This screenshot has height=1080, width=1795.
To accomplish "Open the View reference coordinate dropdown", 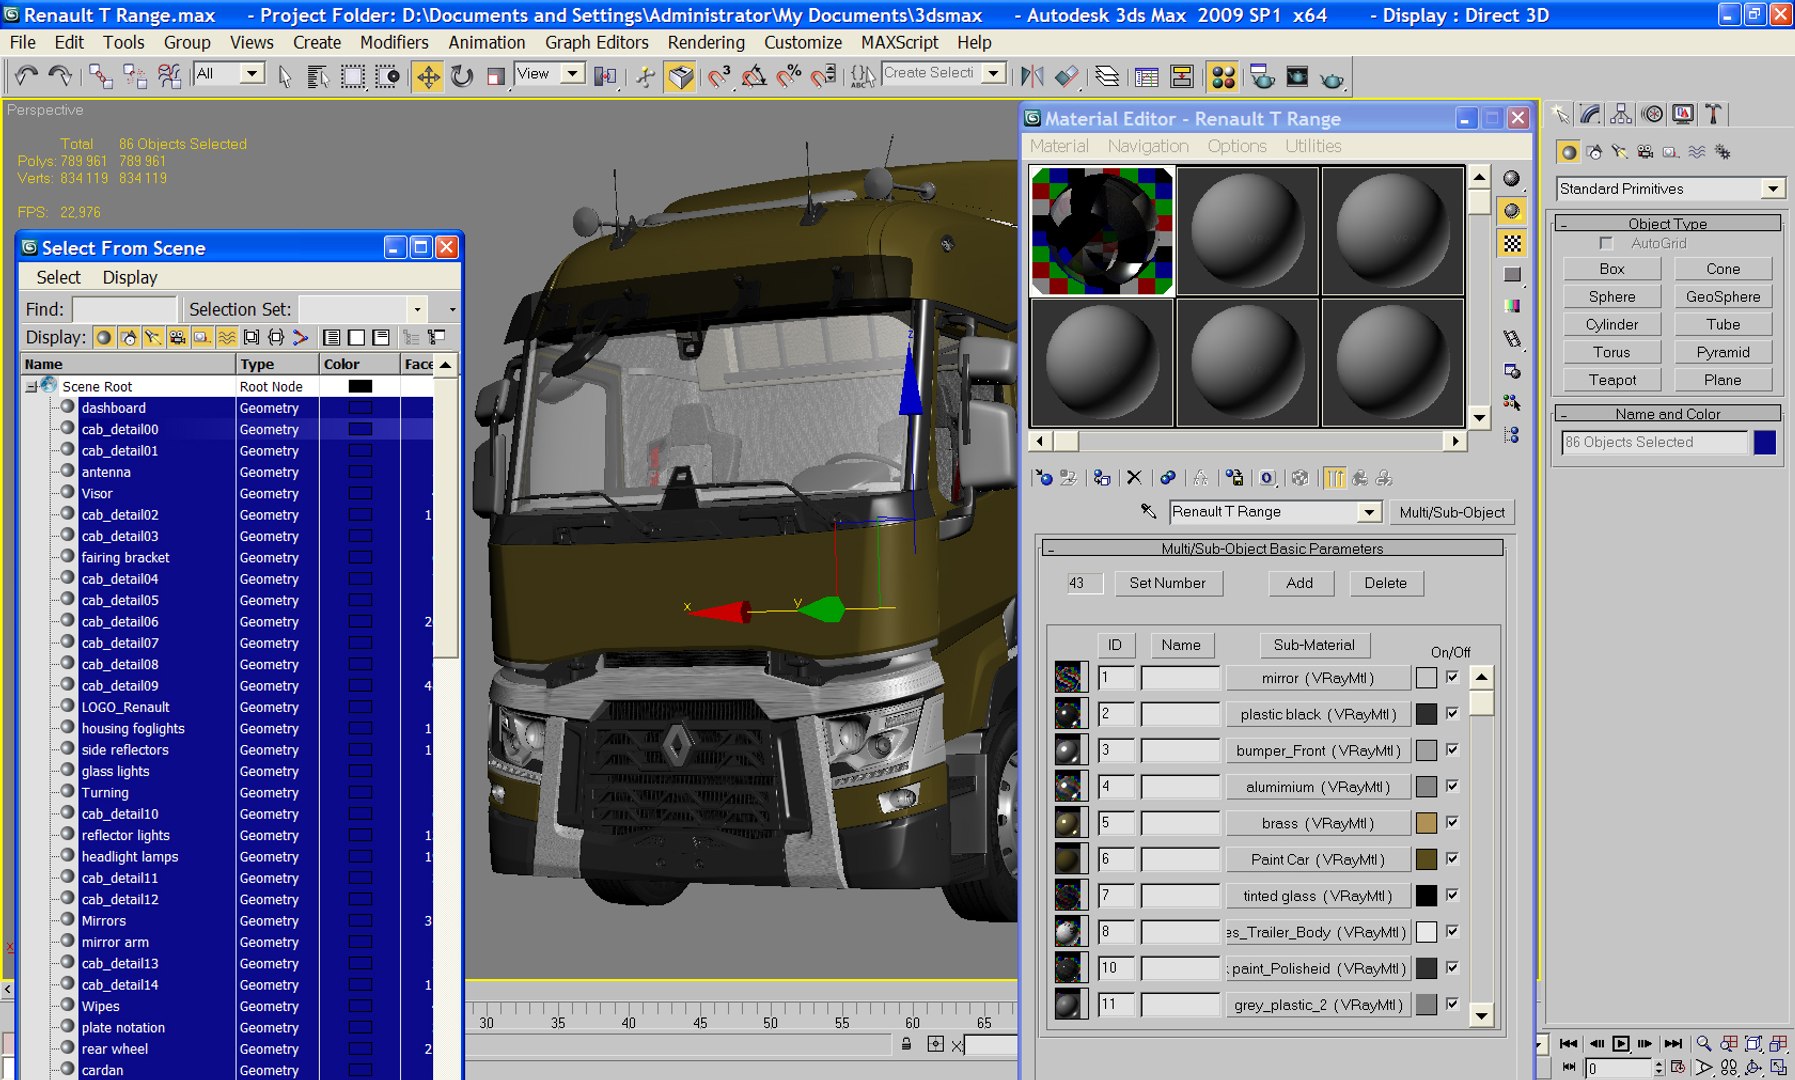I will pyautogui.click(x=572, y=73).
